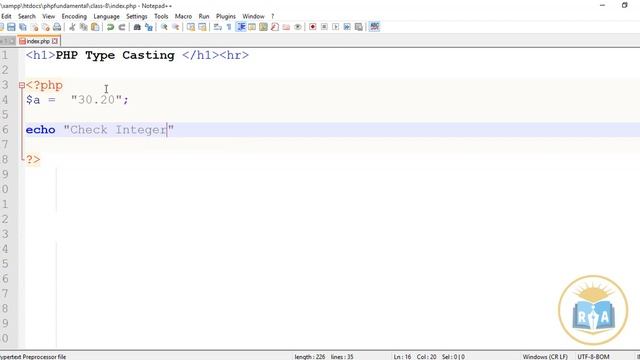Zoom in on the editor text
This screenshot has height=360, width=640.
tap(164, 27)
